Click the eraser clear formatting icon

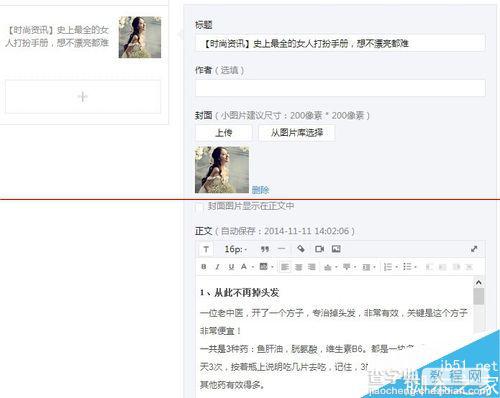(x=301, y=249)
